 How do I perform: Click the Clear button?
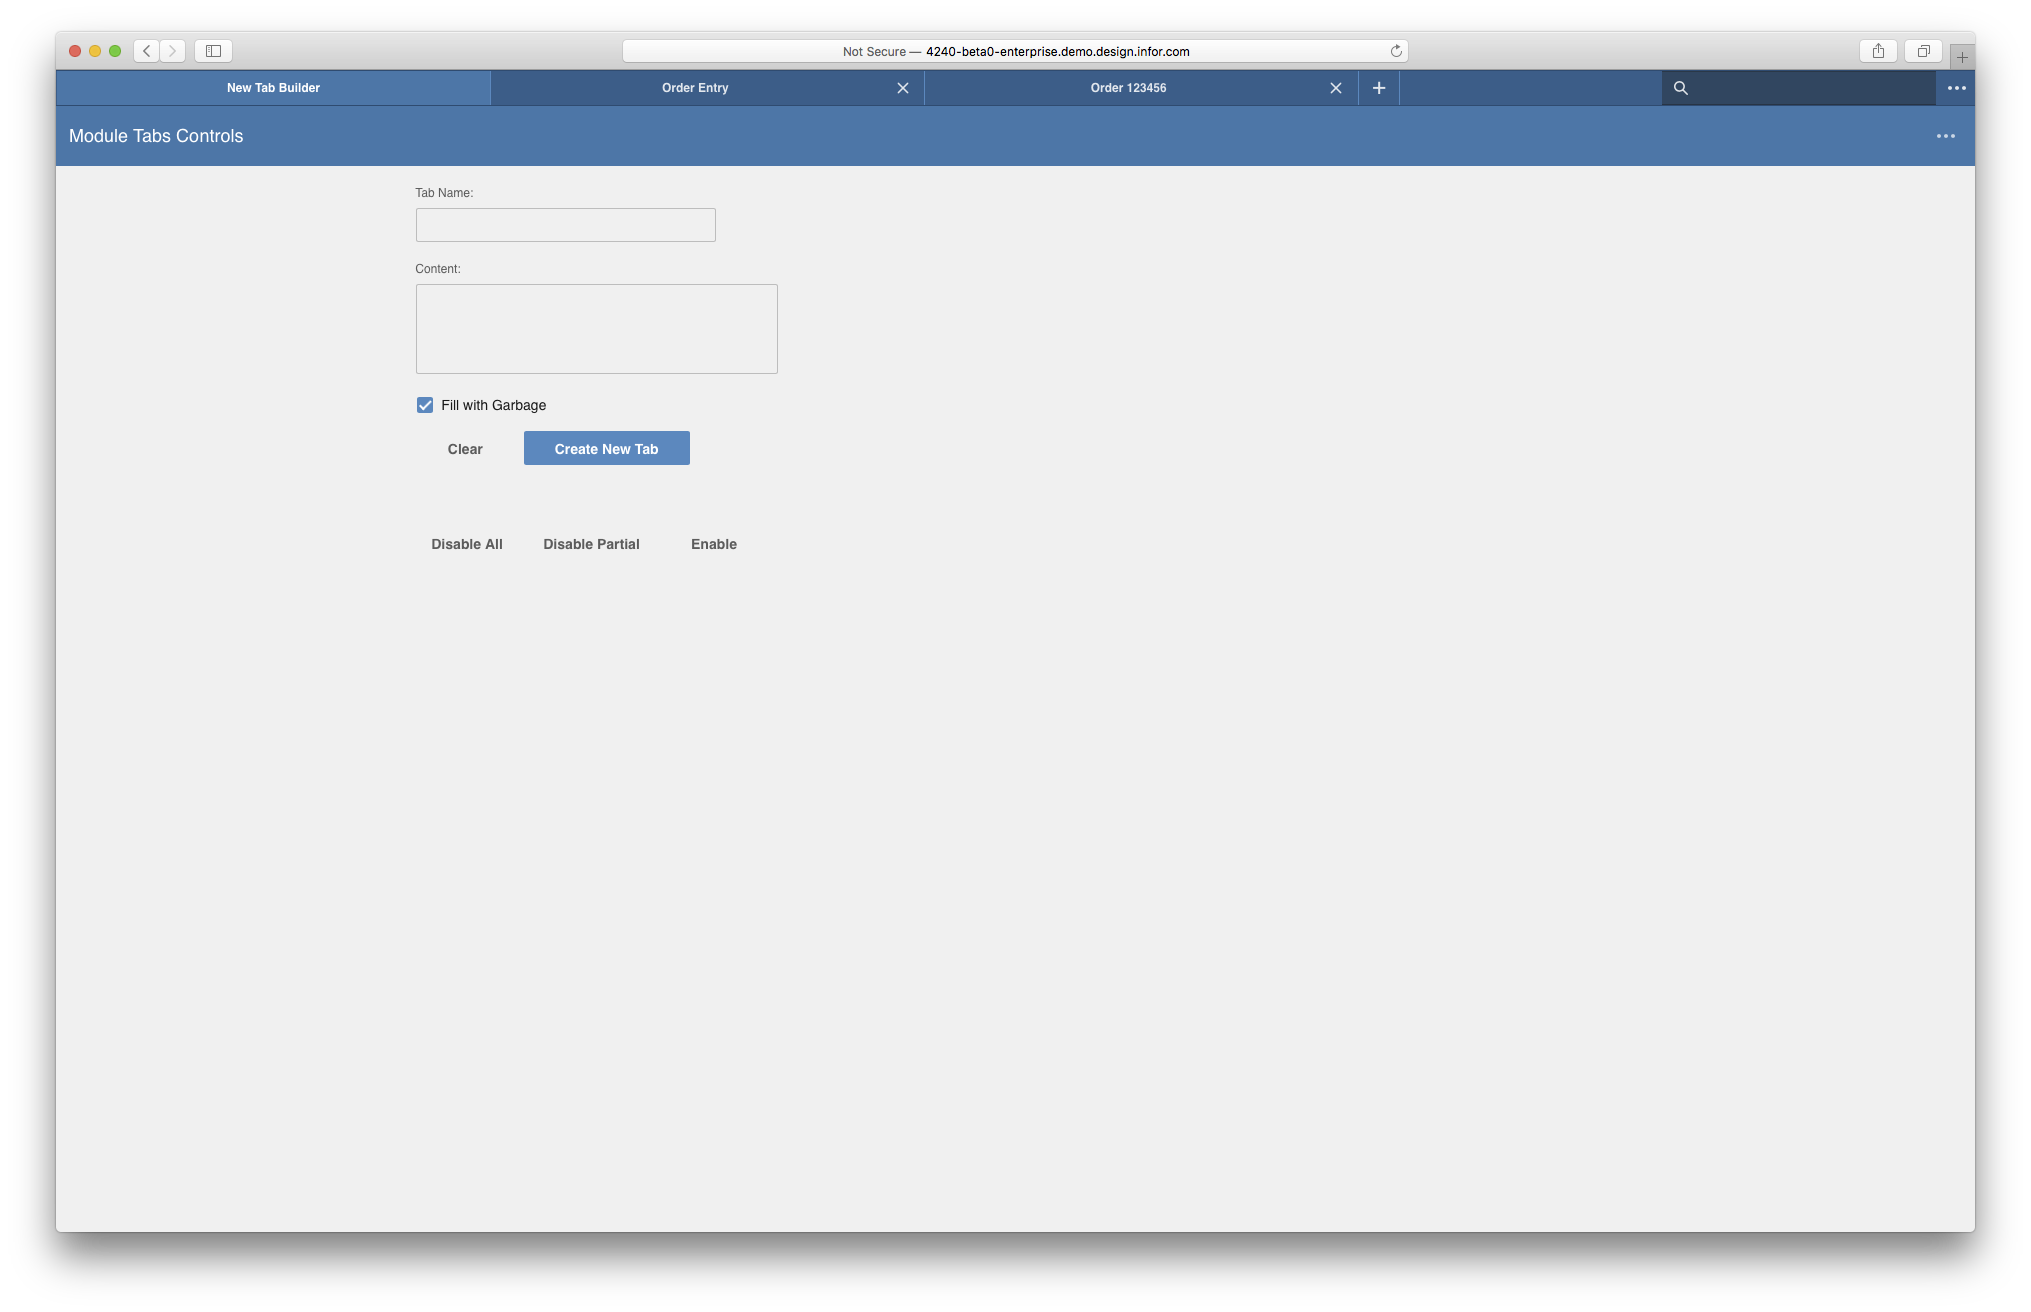point(465,449)
